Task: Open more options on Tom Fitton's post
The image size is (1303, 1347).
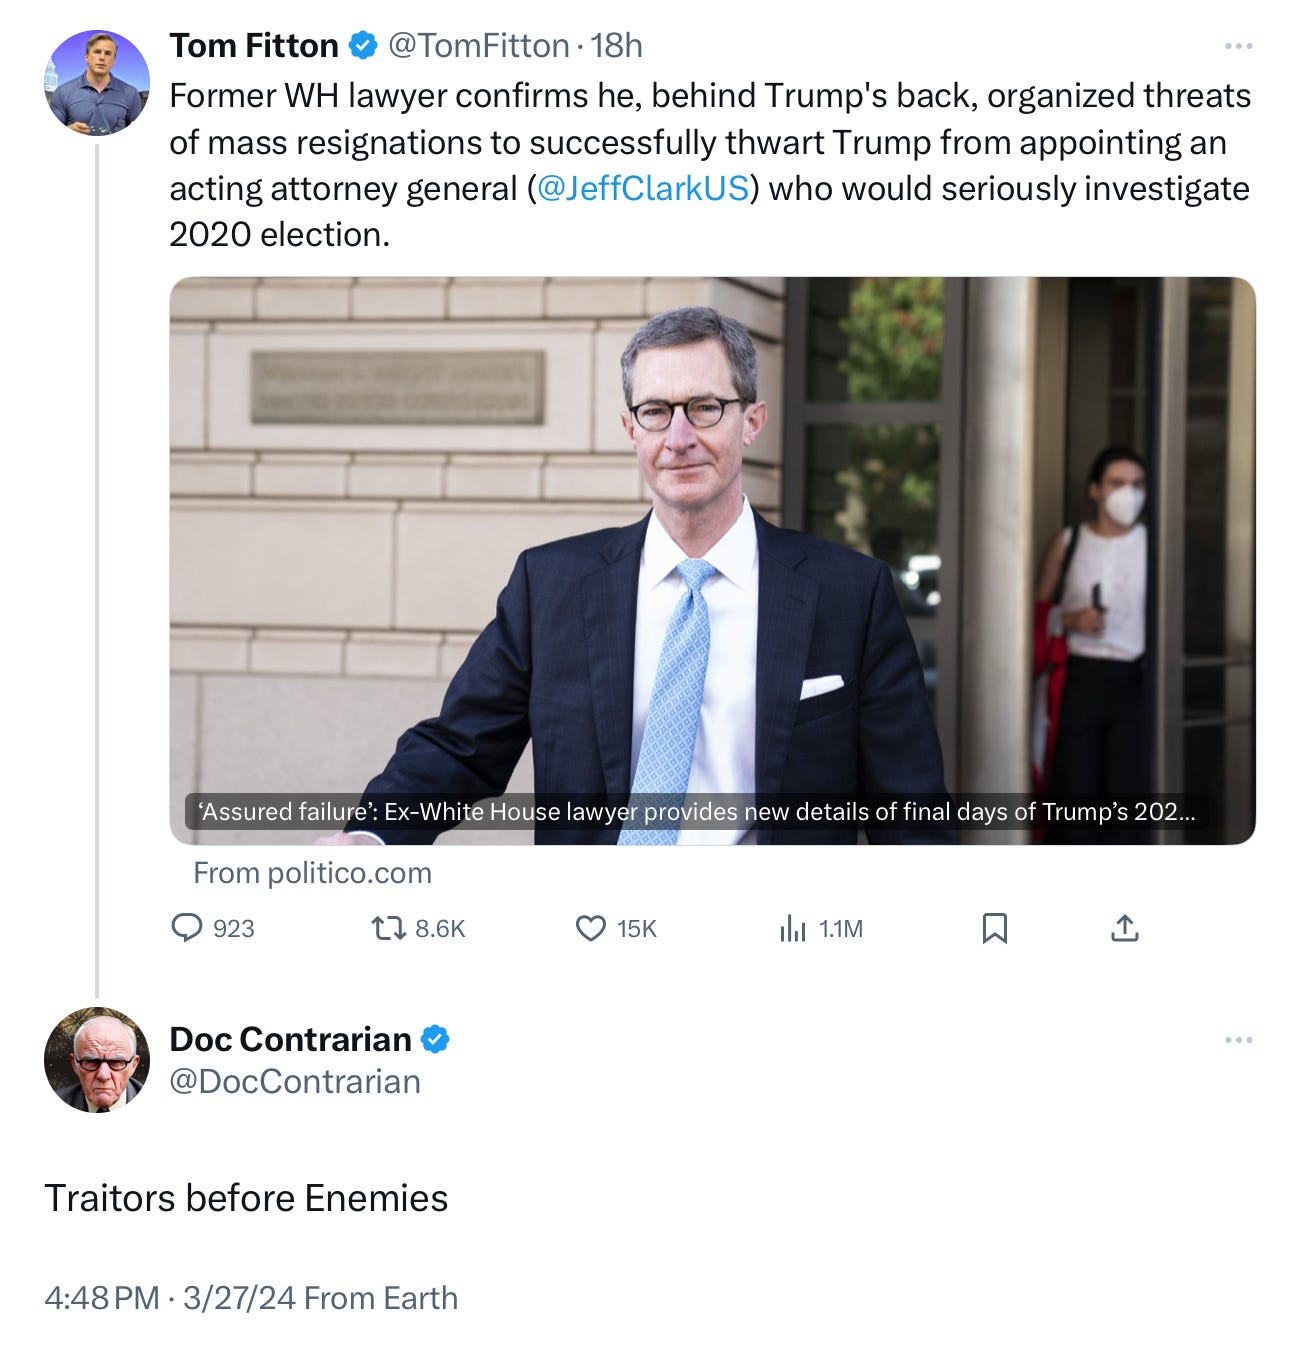Action: (x=1238, y=46)
